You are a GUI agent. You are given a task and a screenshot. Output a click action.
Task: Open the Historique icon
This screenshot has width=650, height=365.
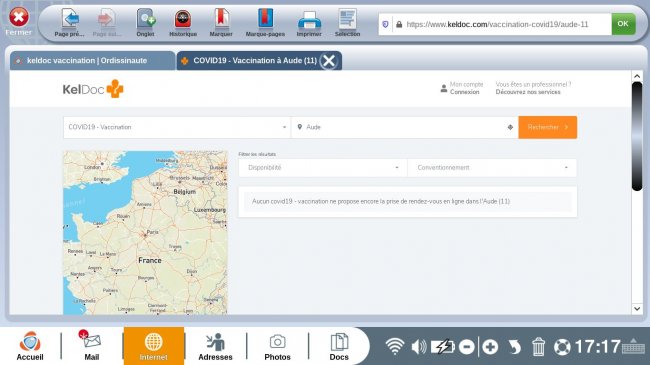click(183, 23)
